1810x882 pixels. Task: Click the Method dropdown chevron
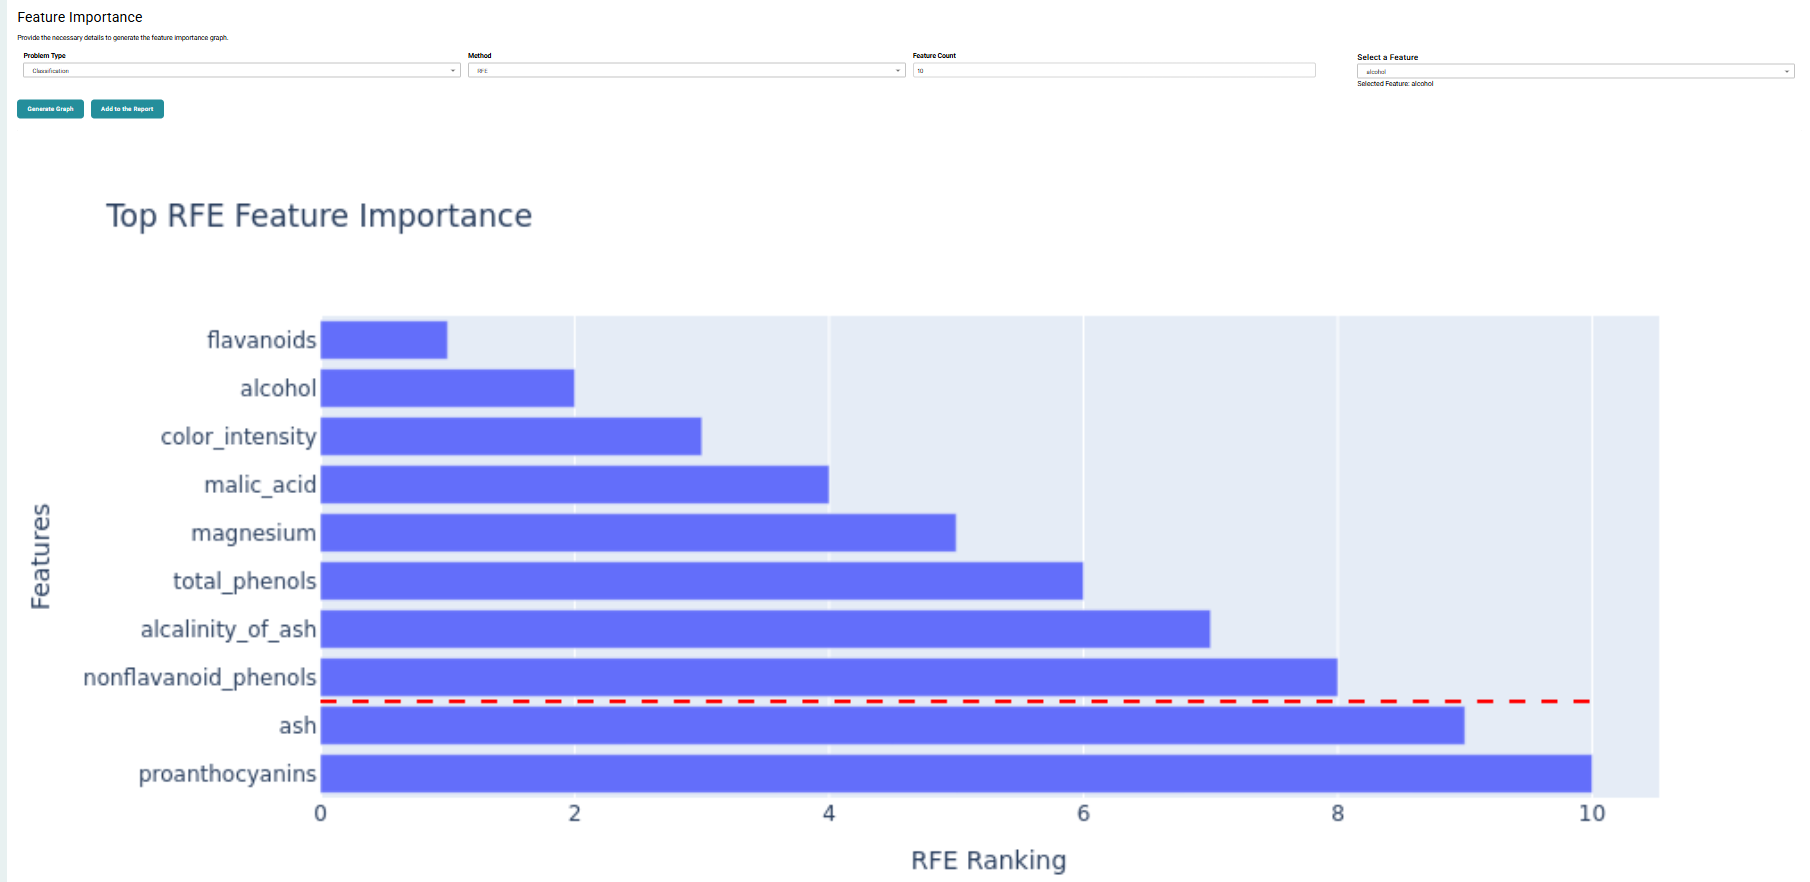[x=898, y=70]
